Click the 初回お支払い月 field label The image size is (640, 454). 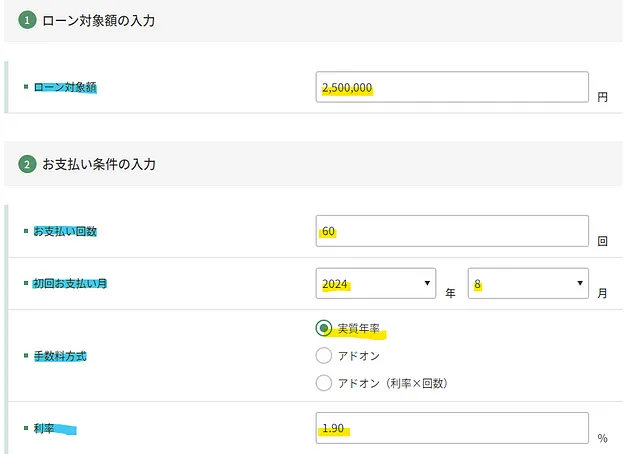coord(70,284)
